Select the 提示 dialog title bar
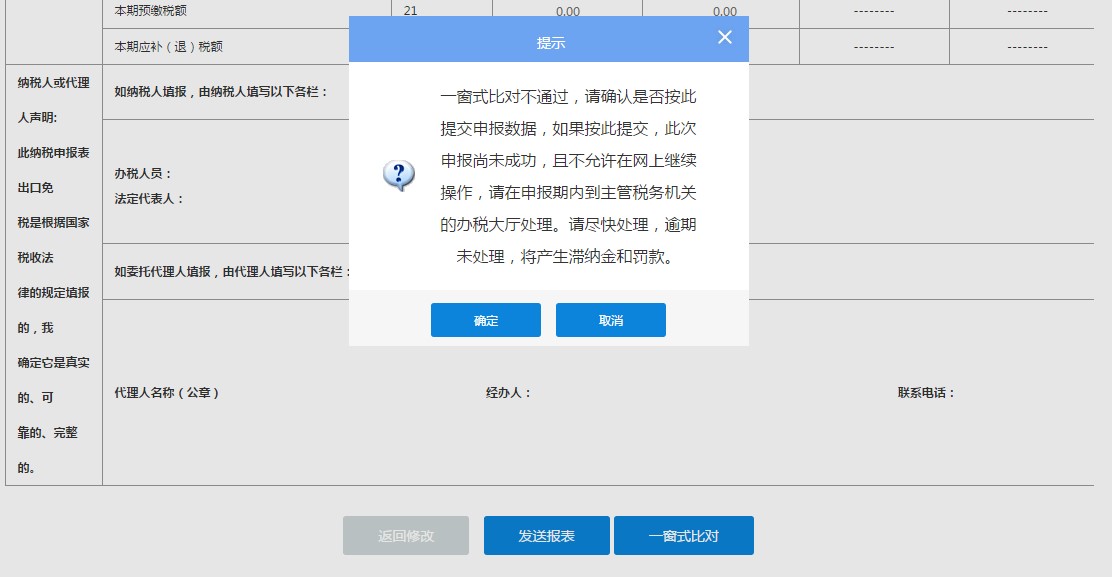The height and width of the screenshot is (577, 1112). pyautogui.click(x=548, y=38)
